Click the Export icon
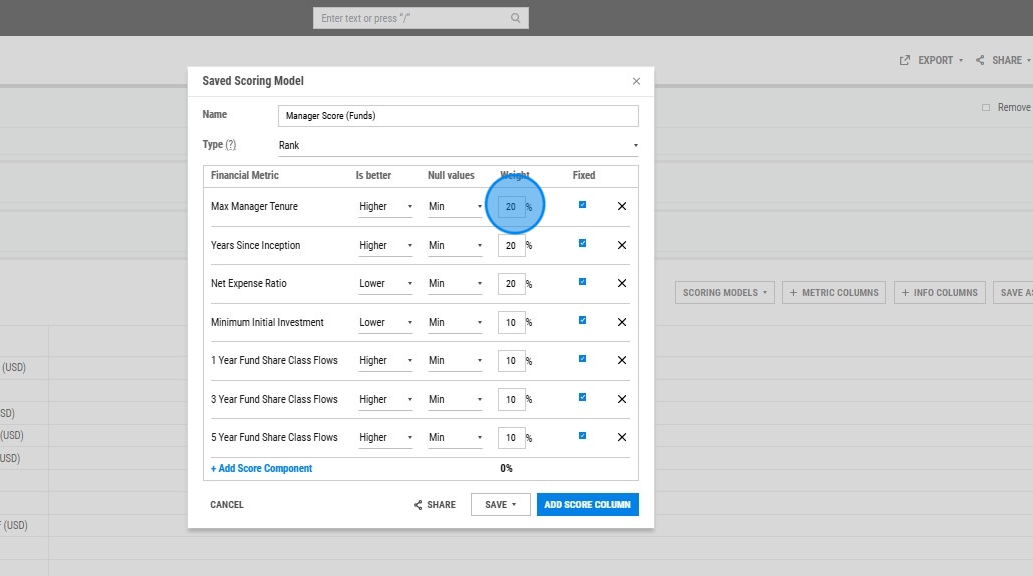Image resolution: width=1033 pixels, height=576 pixels. [x=905, y=60]
